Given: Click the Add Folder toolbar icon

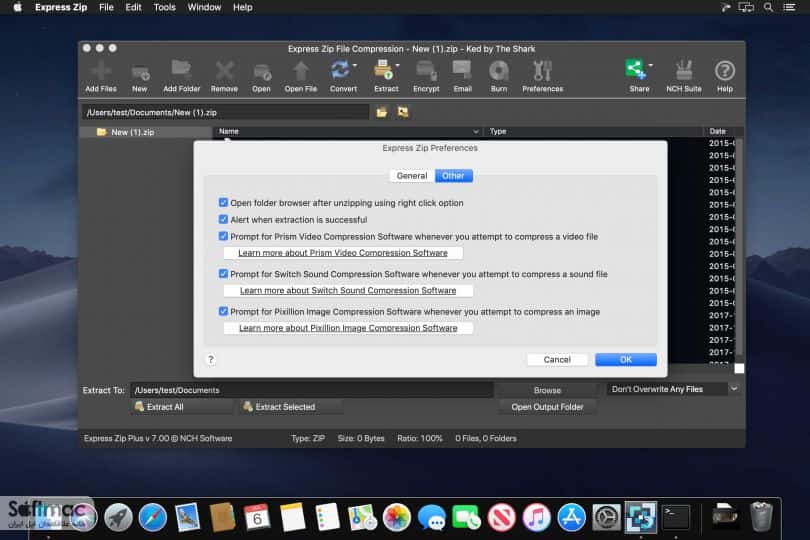Looking at the screenshot, I should tap(181, 76).
